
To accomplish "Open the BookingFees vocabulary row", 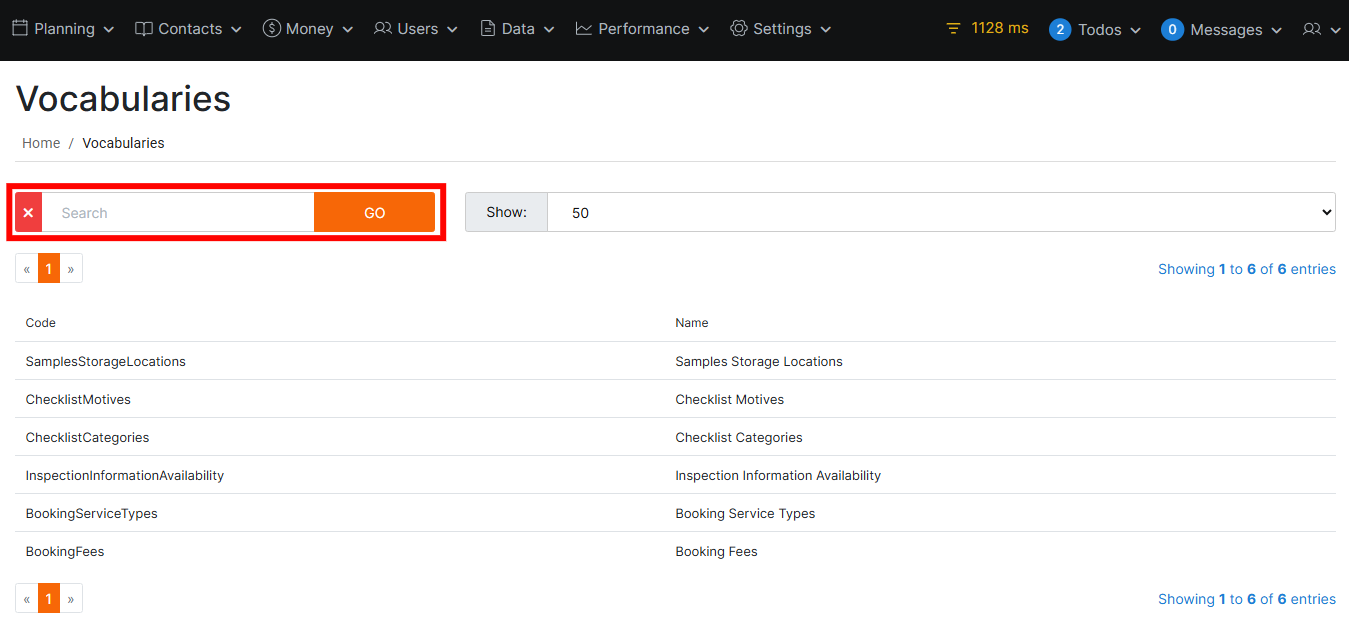I will click(x=65, y=552).
